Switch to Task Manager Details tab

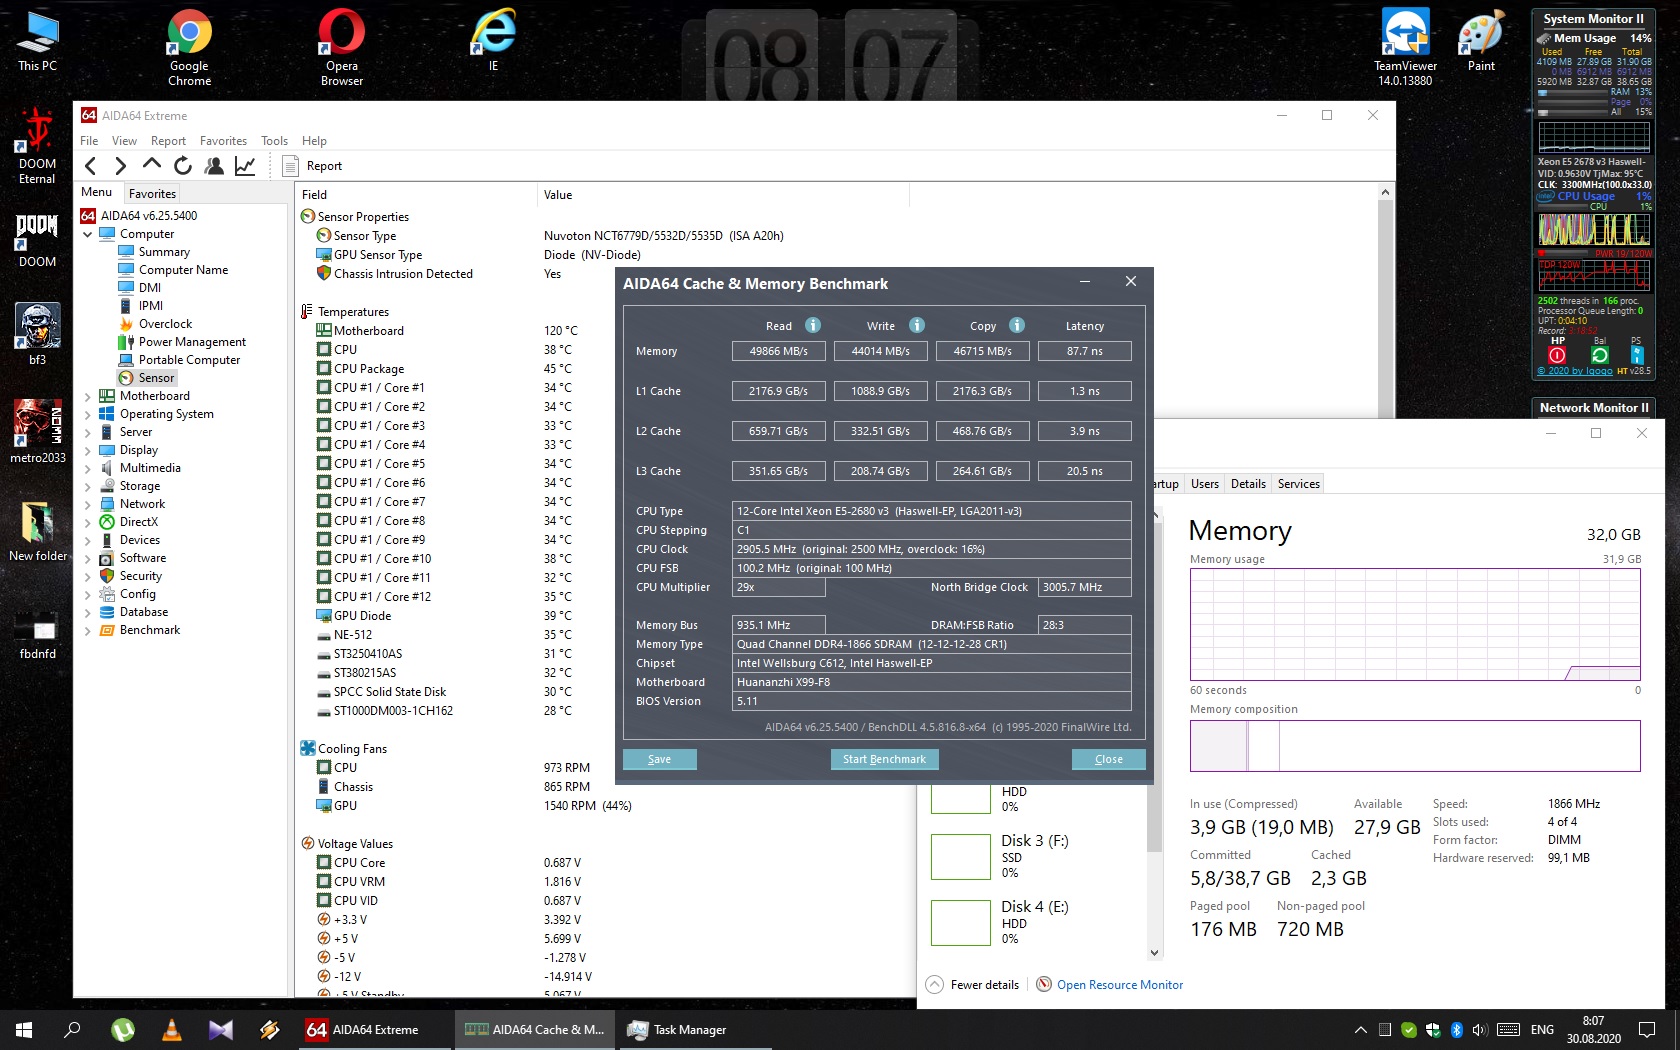coord(1248,484)
